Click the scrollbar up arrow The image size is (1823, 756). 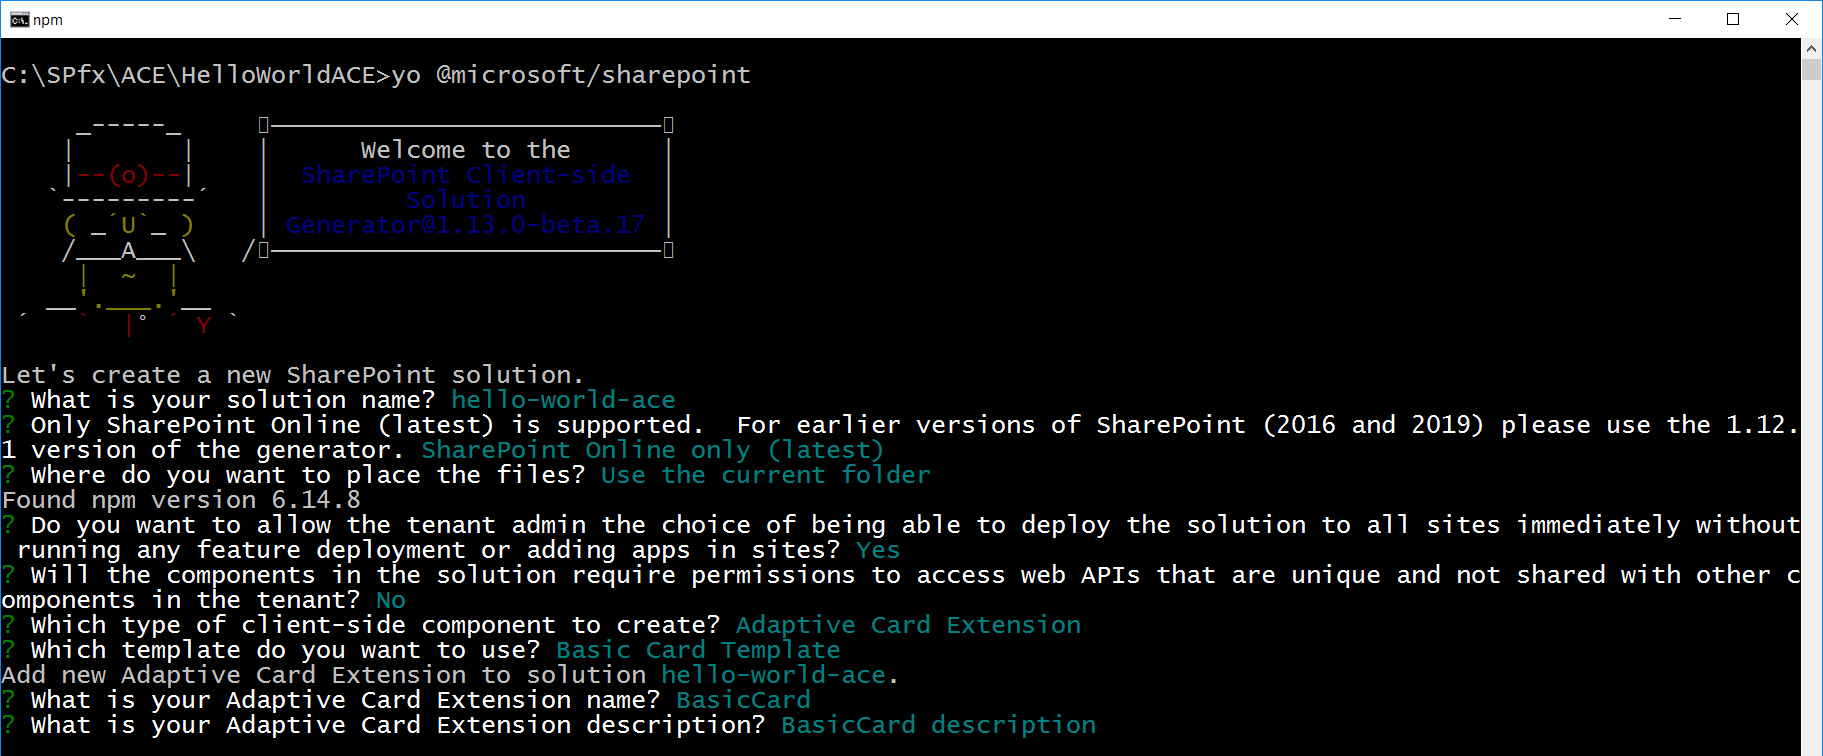tap(1811, 48)
